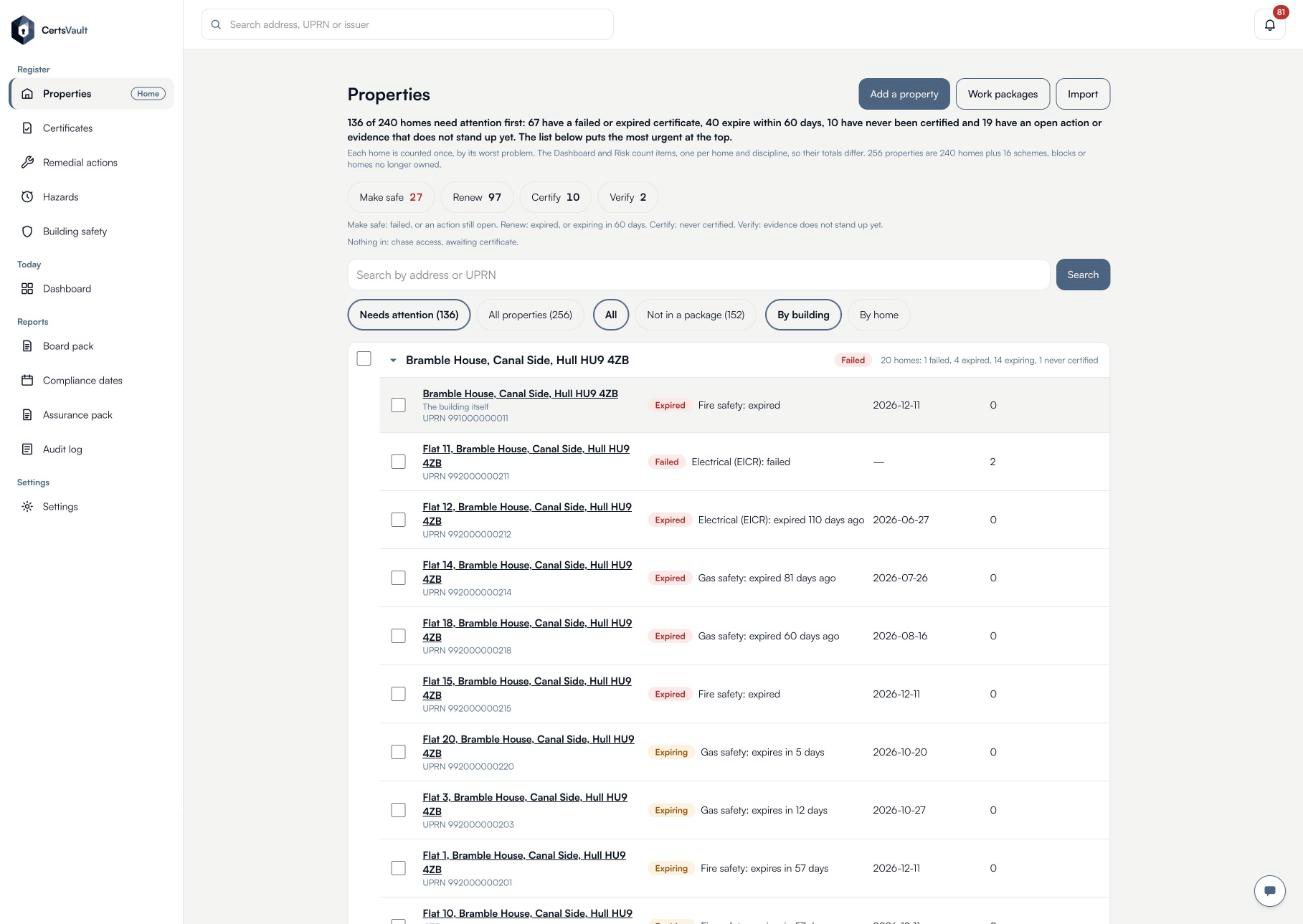The width and height of the screenshot is (1303, 924).
Task: Switch to All properties (256) filter
Action: pyautogui.click(x=530, y=315)
